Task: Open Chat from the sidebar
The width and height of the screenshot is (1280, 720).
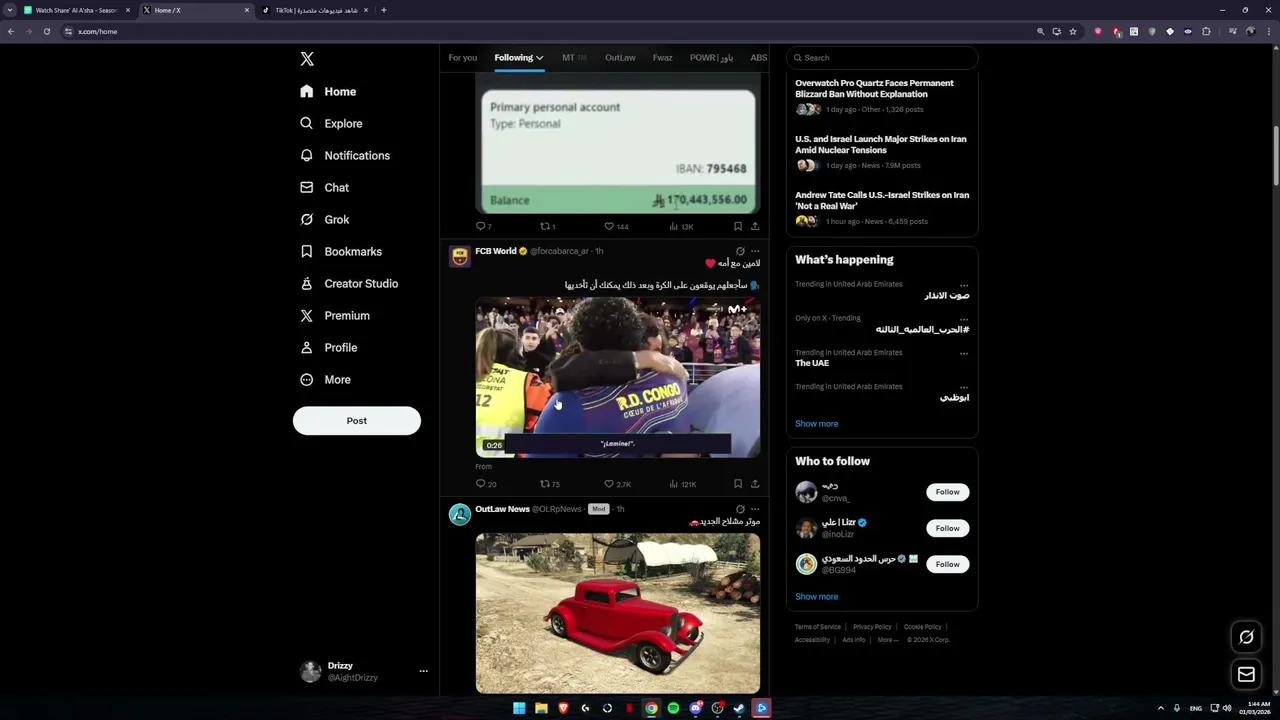Action: pyautogui.click(x=324, y=188)
